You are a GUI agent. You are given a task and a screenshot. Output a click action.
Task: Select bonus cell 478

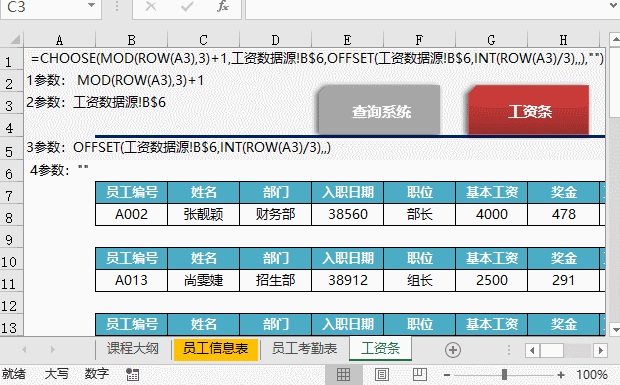pos(563,214)
